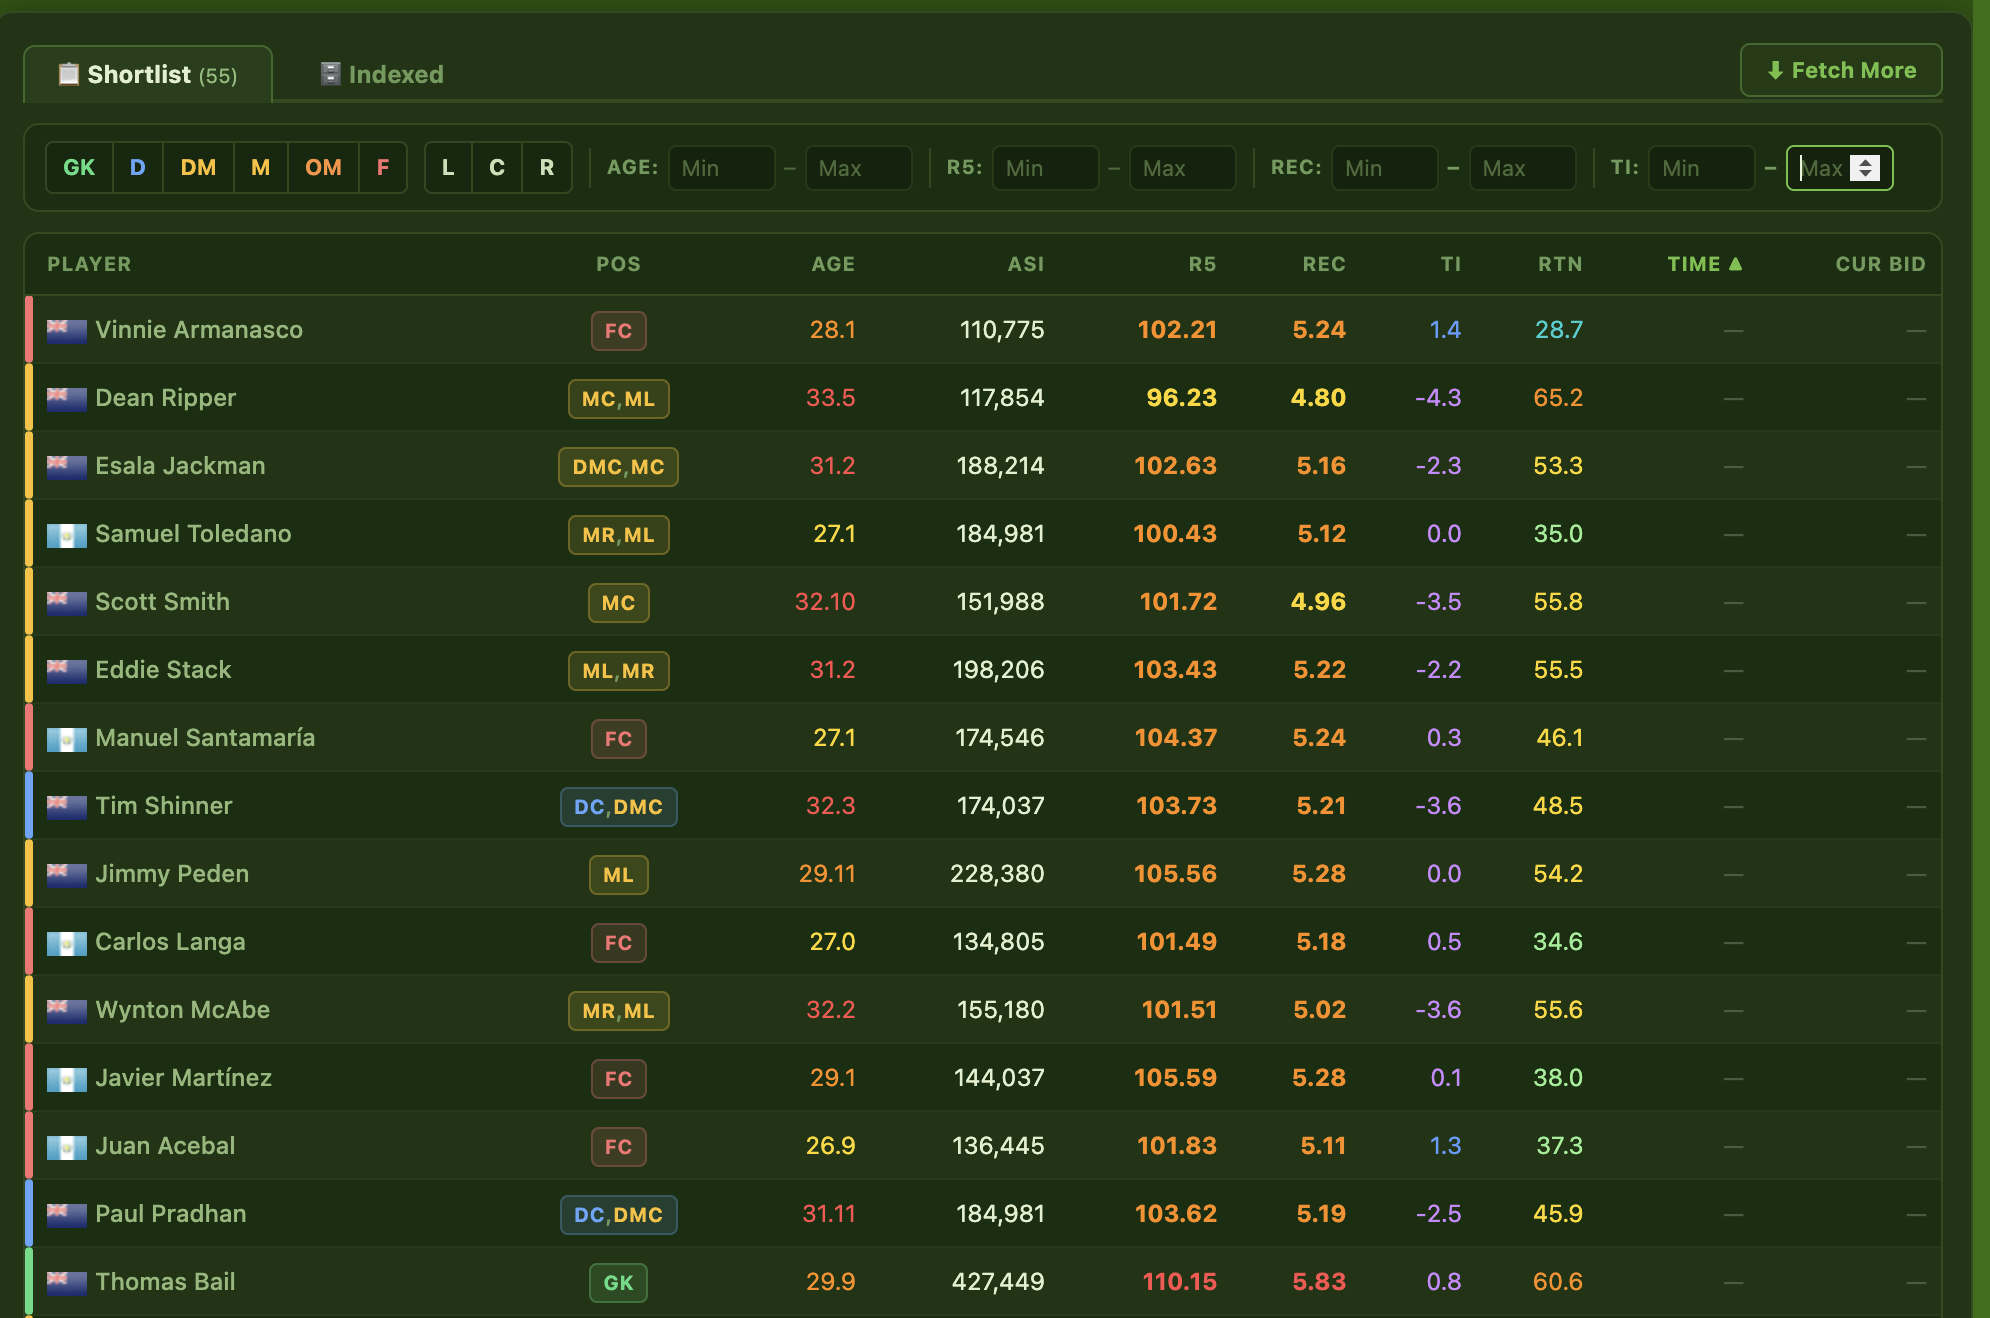Switch to the Indexed tab
This screenshot has width=1990, height=1318.
382,75
